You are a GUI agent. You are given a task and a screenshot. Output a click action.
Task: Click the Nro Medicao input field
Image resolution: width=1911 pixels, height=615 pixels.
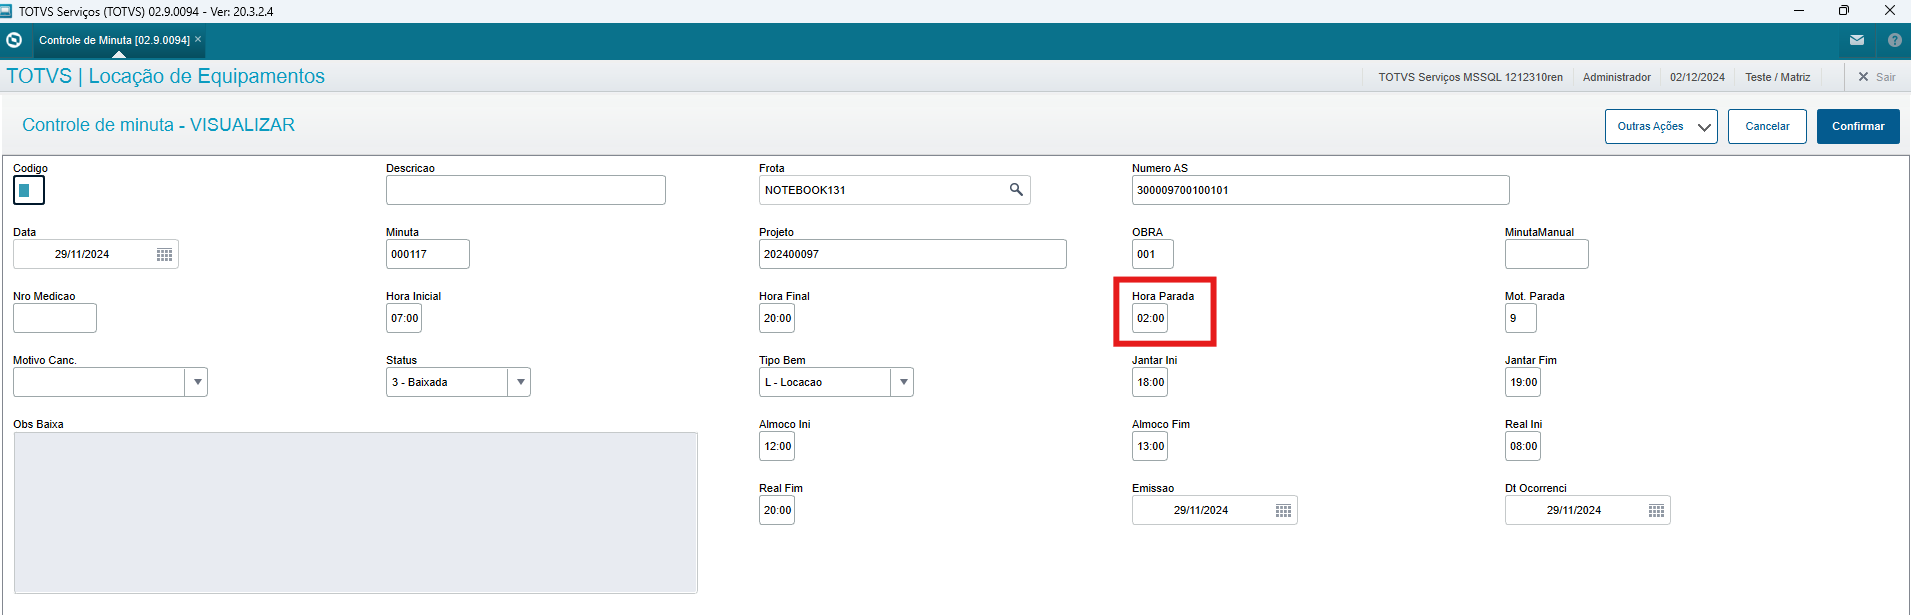(55, 318)
